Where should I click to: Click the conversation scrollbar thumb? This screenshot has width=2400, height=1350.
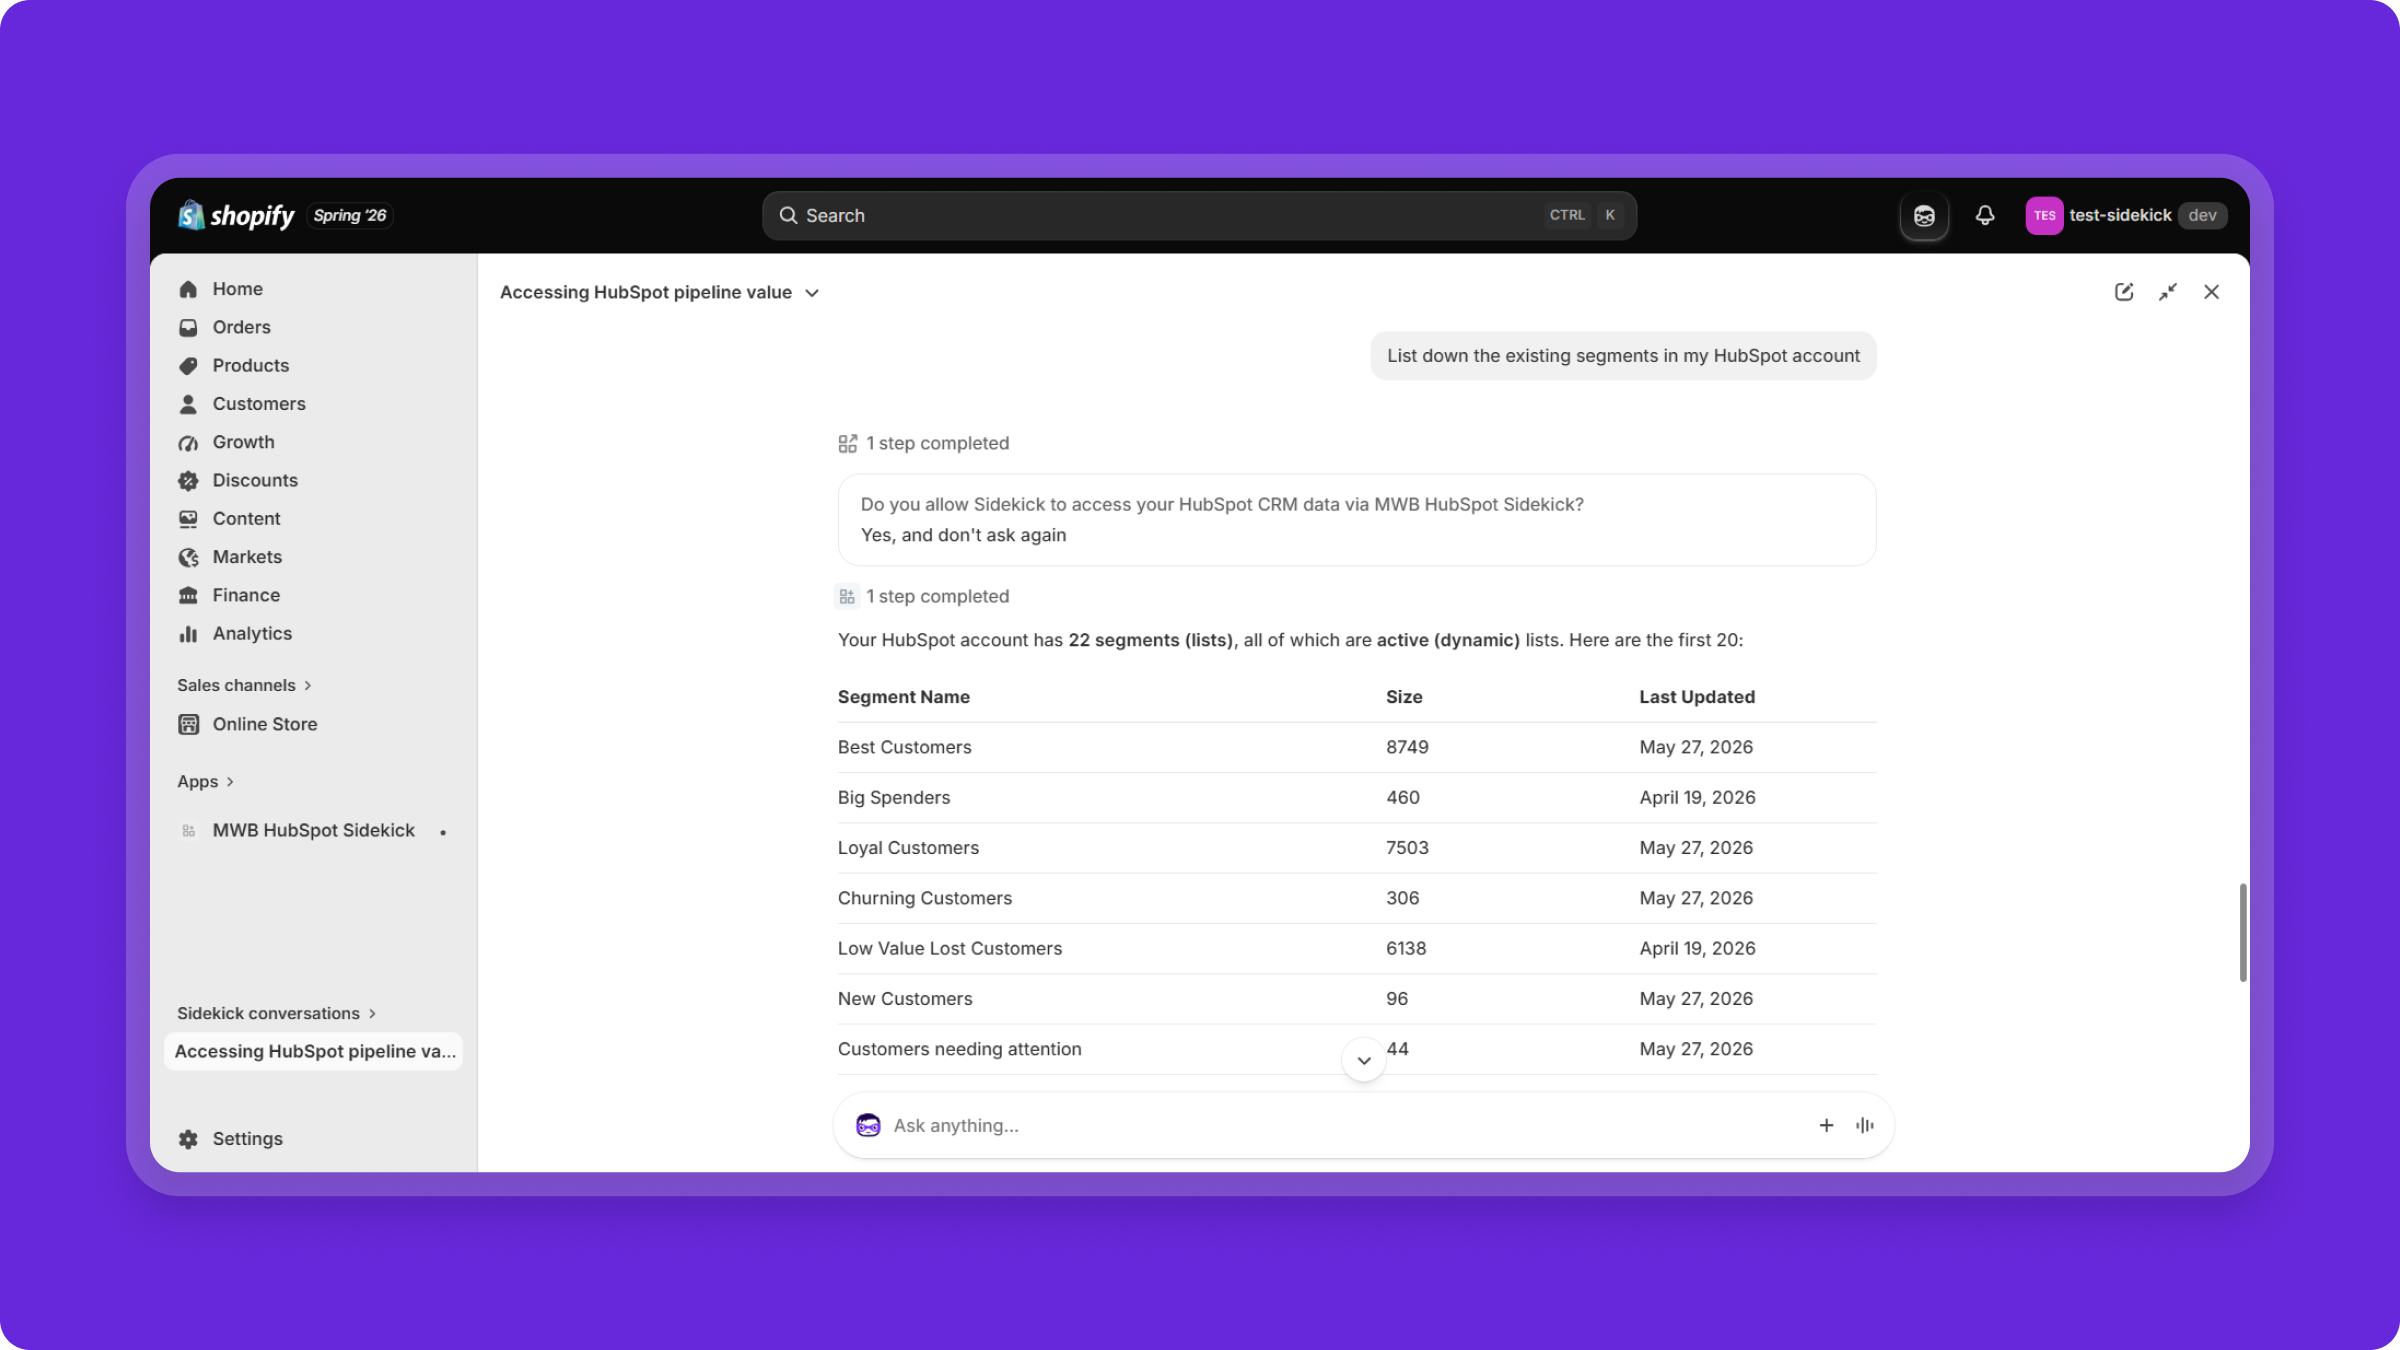[x=2243, y=932]
